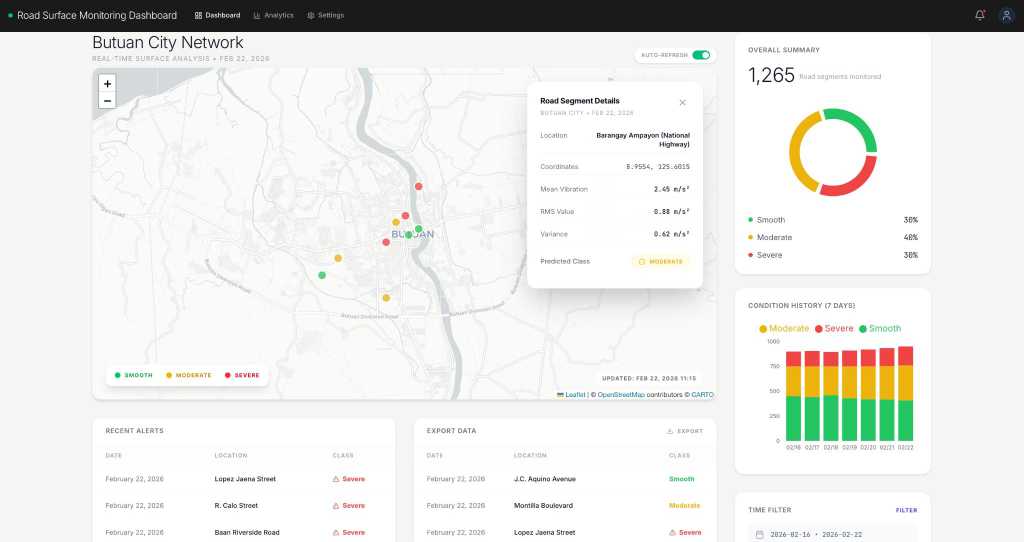Zoom in on the map
The image size is (1024, 542).
tap(107, 84)
